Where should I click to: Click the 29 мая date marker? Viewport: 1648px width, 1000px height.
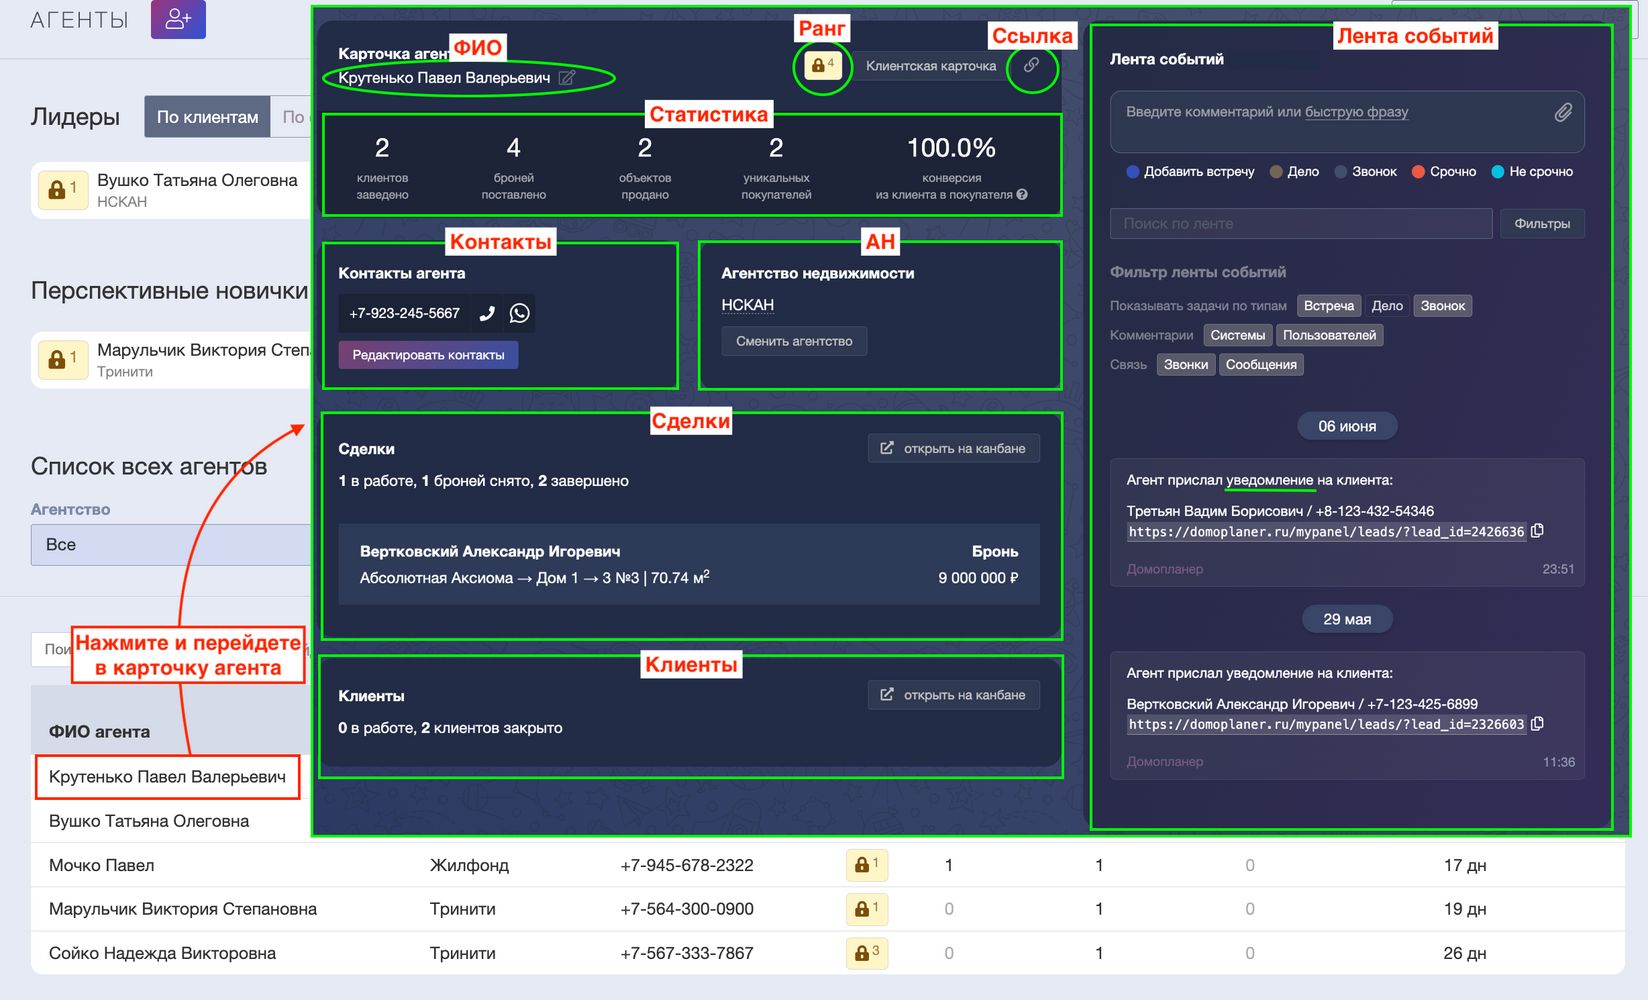(x=1347, y=619)
